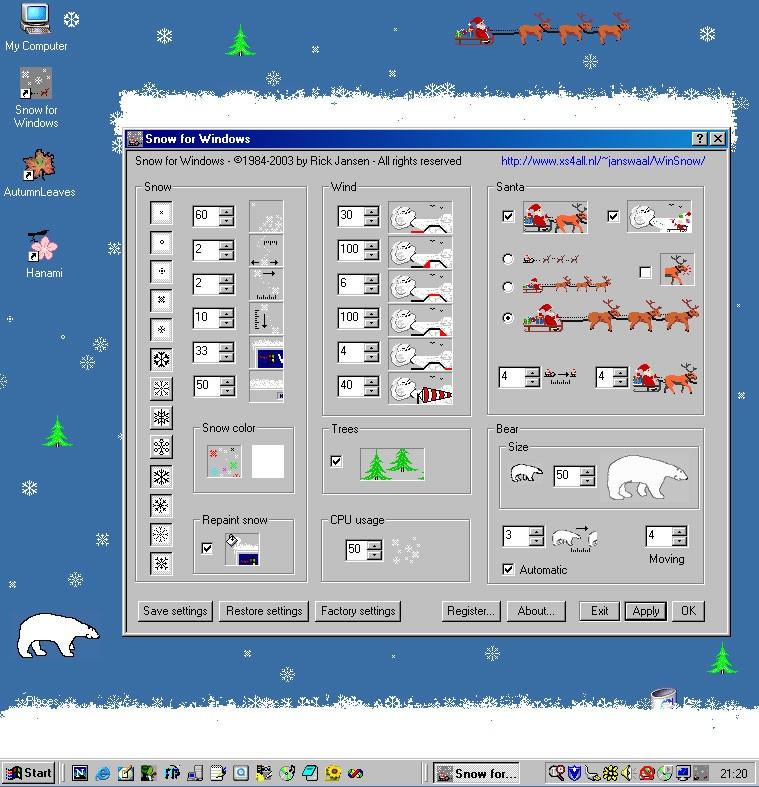Click Save settings button
The width and height of the screenshot is (759, 787).
(x=175, y=611)
